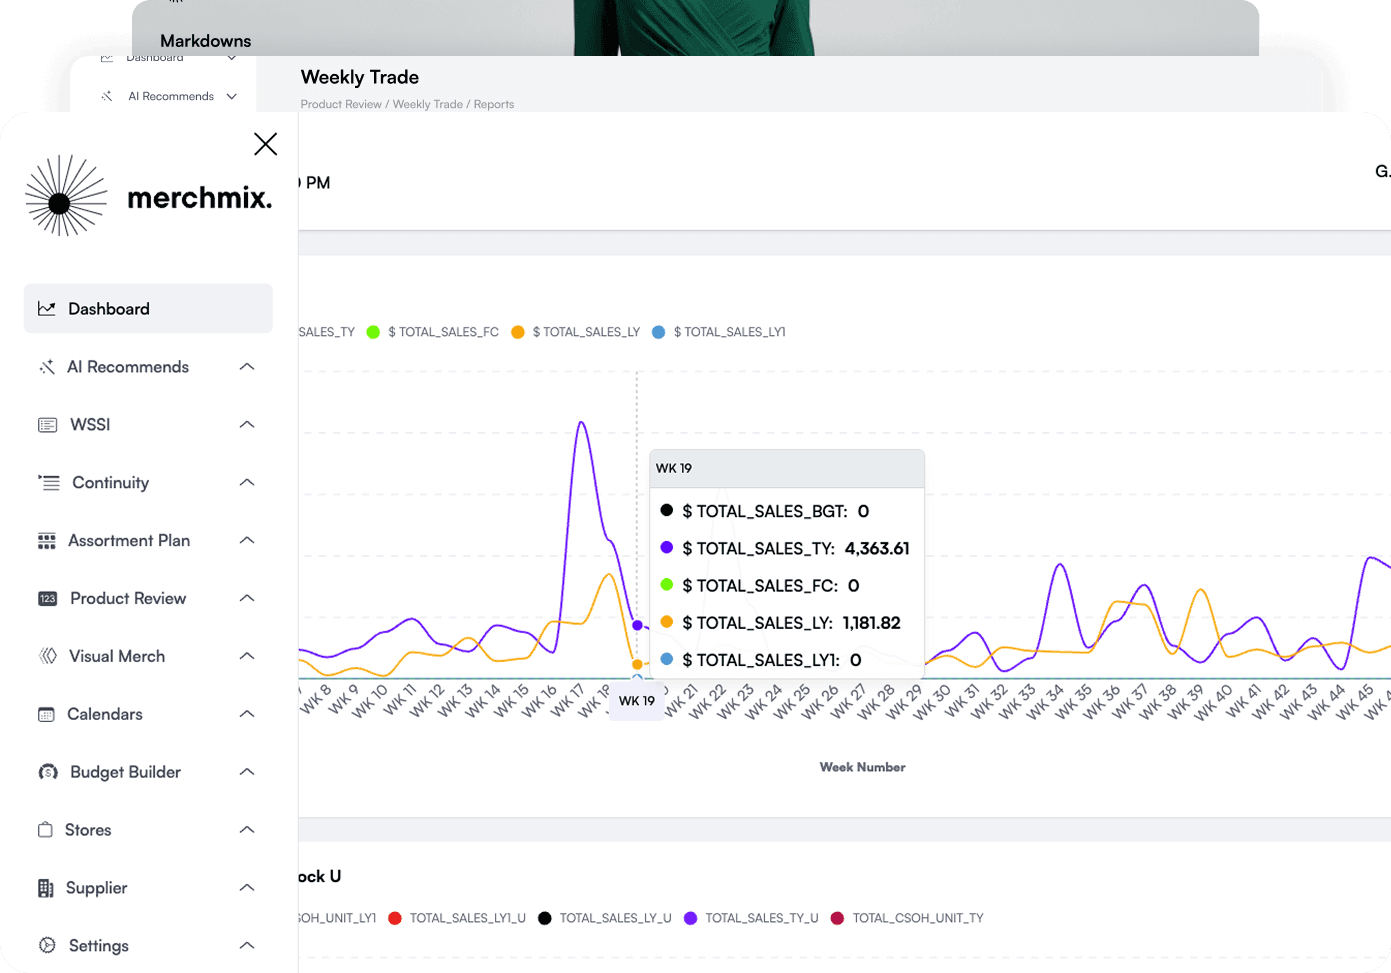Click the blue $ TOTAL_SALES_LY1 legend swatch
Screen dimensions: 1391x973
[658, 332]
